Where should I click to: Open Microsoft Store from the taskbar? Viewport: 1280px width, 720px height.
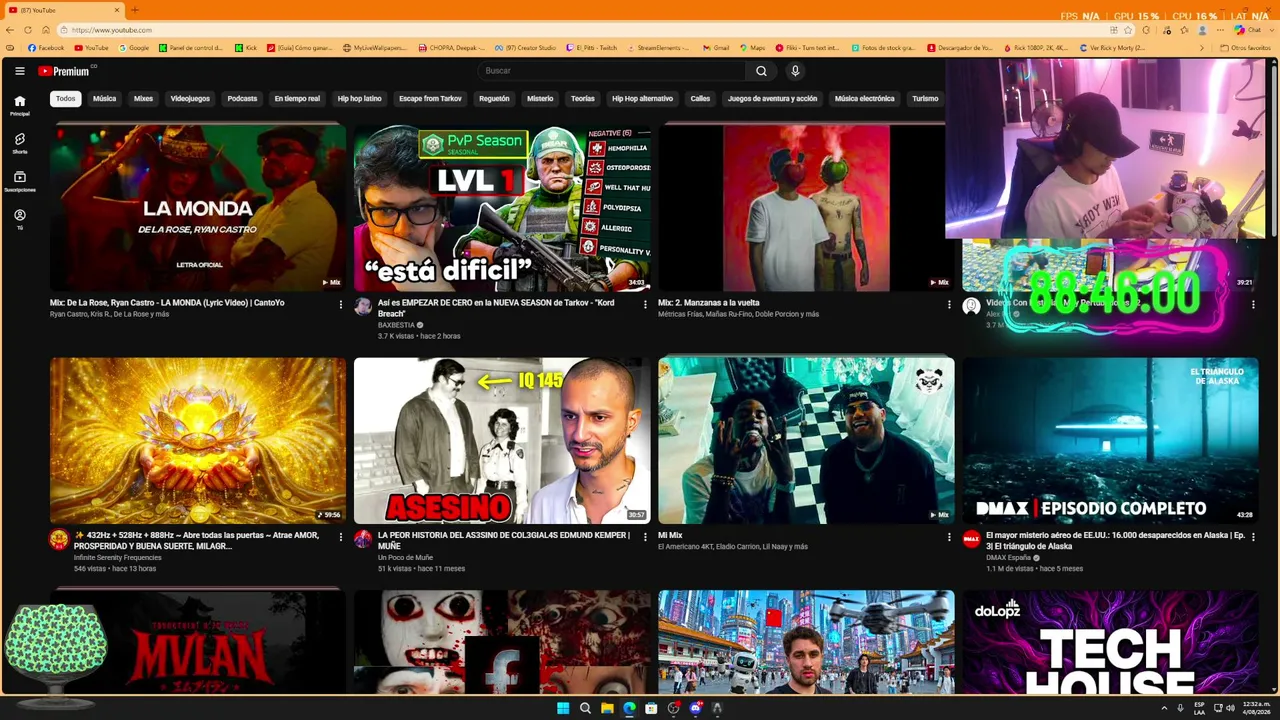click(651, 708)
